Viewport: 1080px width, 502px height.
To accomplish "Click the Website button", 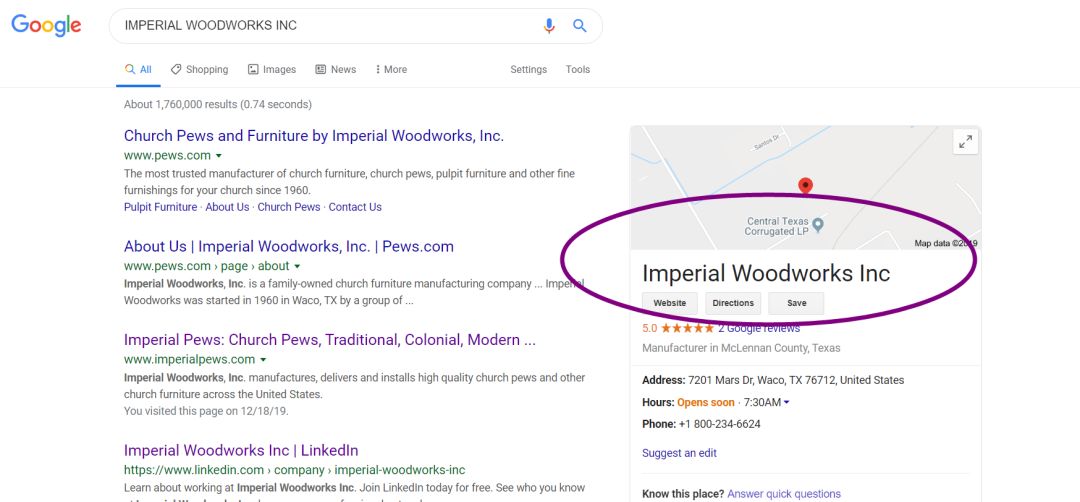I will pos(670,303).
